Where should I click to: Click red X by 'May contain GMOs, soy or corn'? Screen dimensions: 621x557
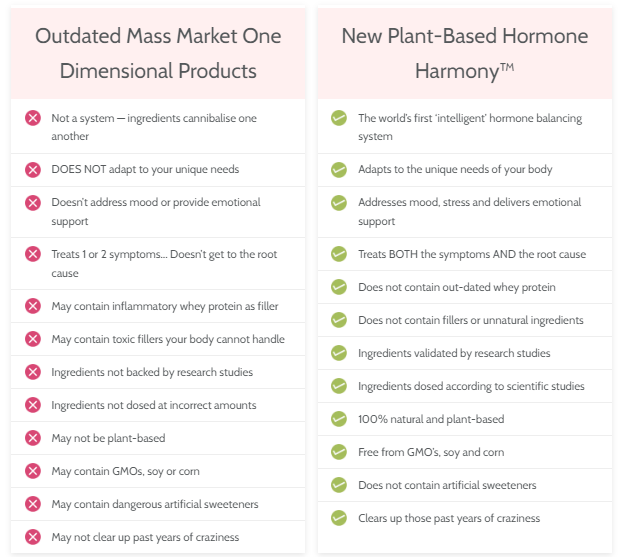point(33,471)
